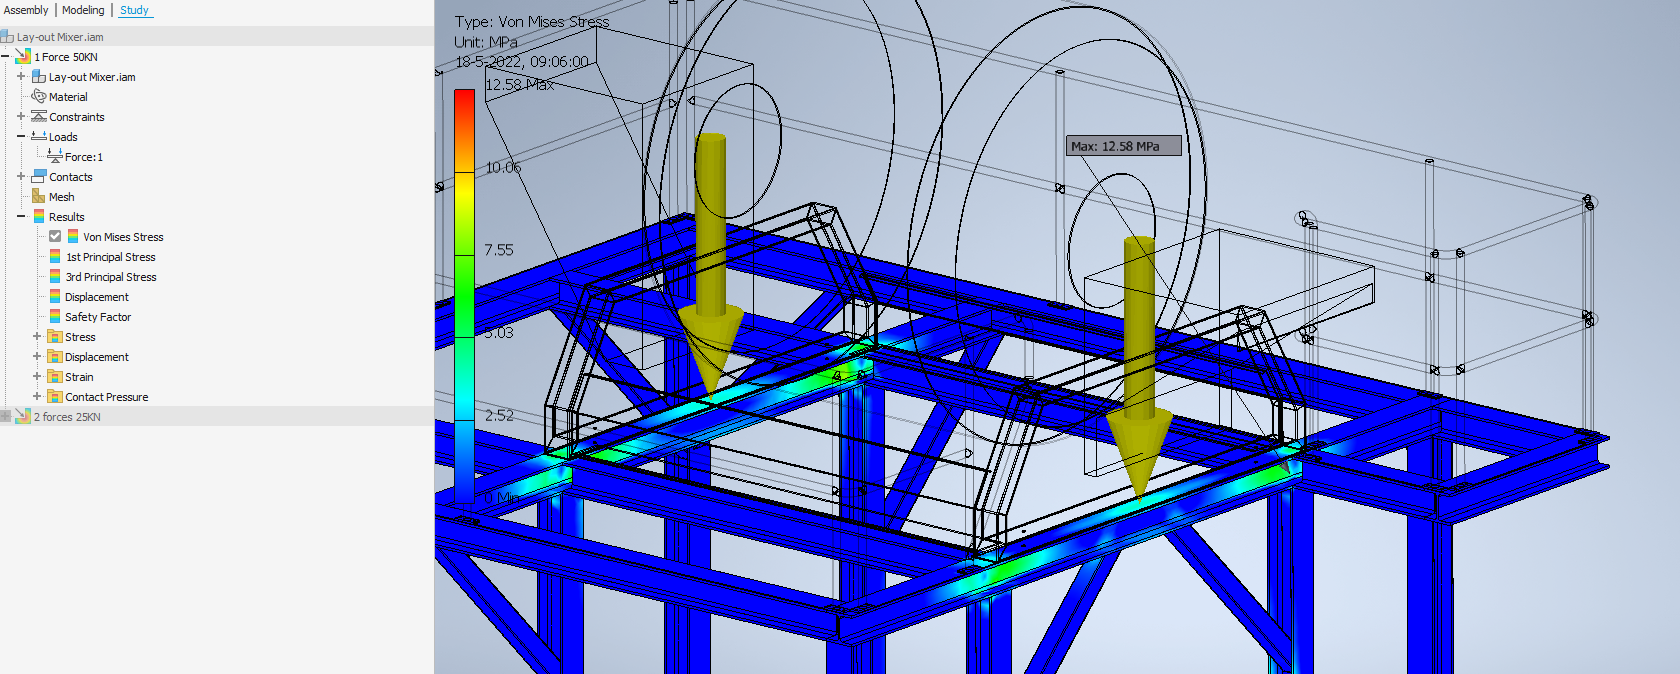Click the 2 forces 25KN study icon
This screenshot has width=1680, height=674.
23,417
